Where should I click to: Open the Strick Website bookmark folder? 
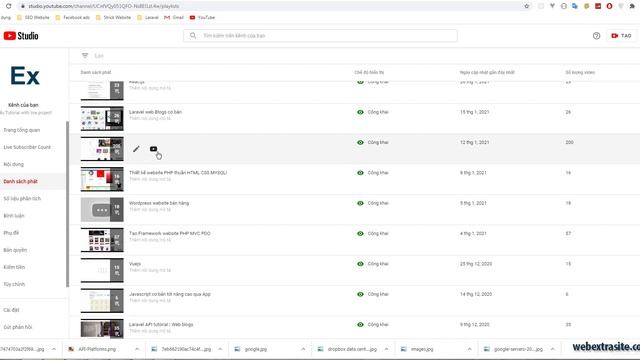coord(113,18)
